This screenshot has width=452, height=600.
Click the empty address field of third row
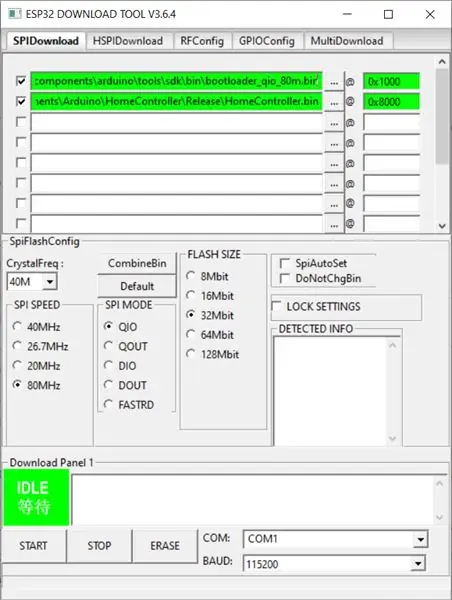[391, 122]
